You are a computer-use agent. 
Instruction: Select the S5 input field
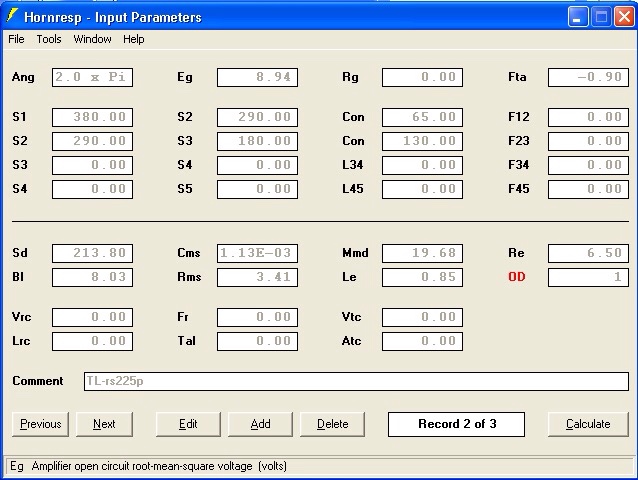tap(257, 189)
